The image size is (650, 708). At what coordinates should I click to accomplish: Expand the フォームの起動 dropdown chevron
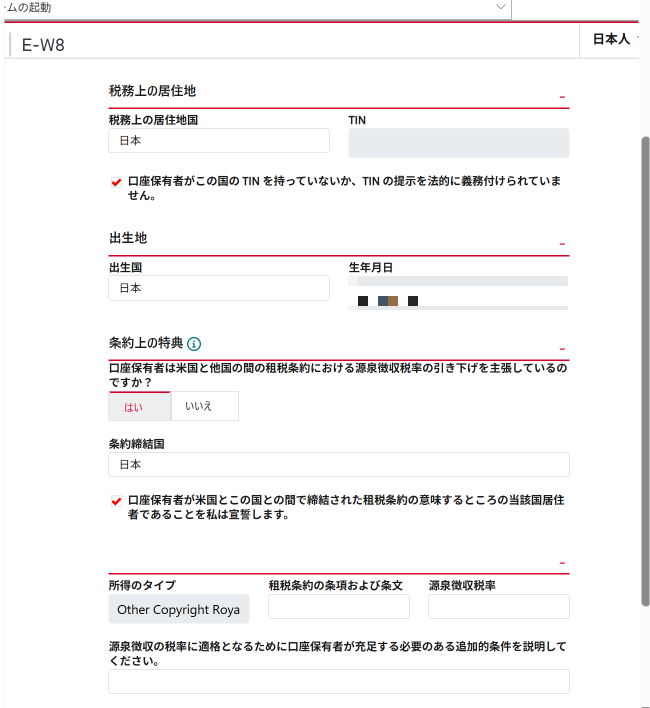[x=500, y=7]
